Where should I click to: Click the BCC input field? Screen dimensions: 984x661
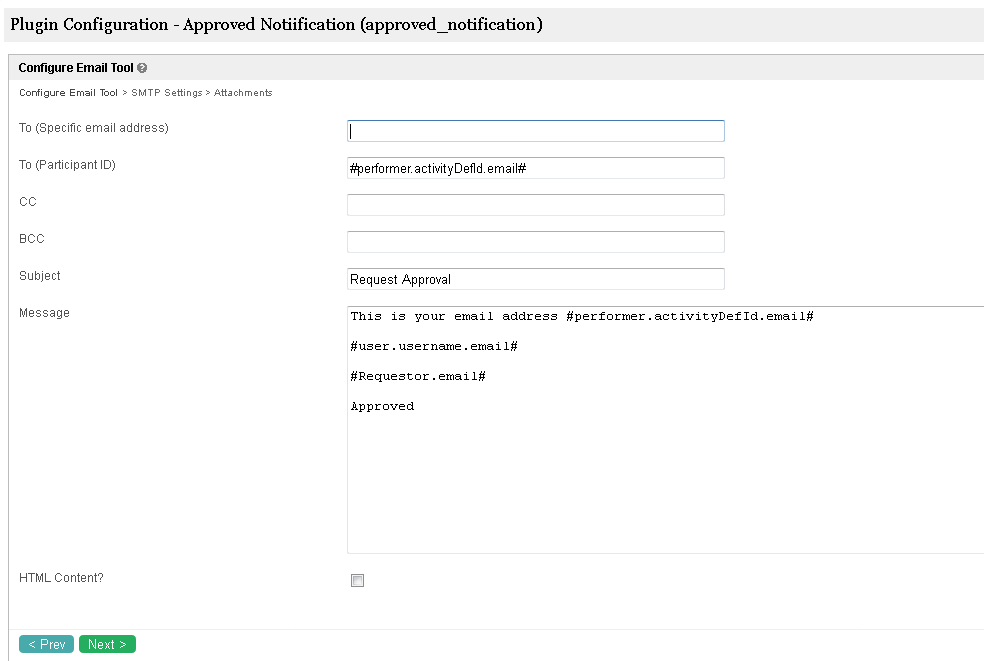535,242
